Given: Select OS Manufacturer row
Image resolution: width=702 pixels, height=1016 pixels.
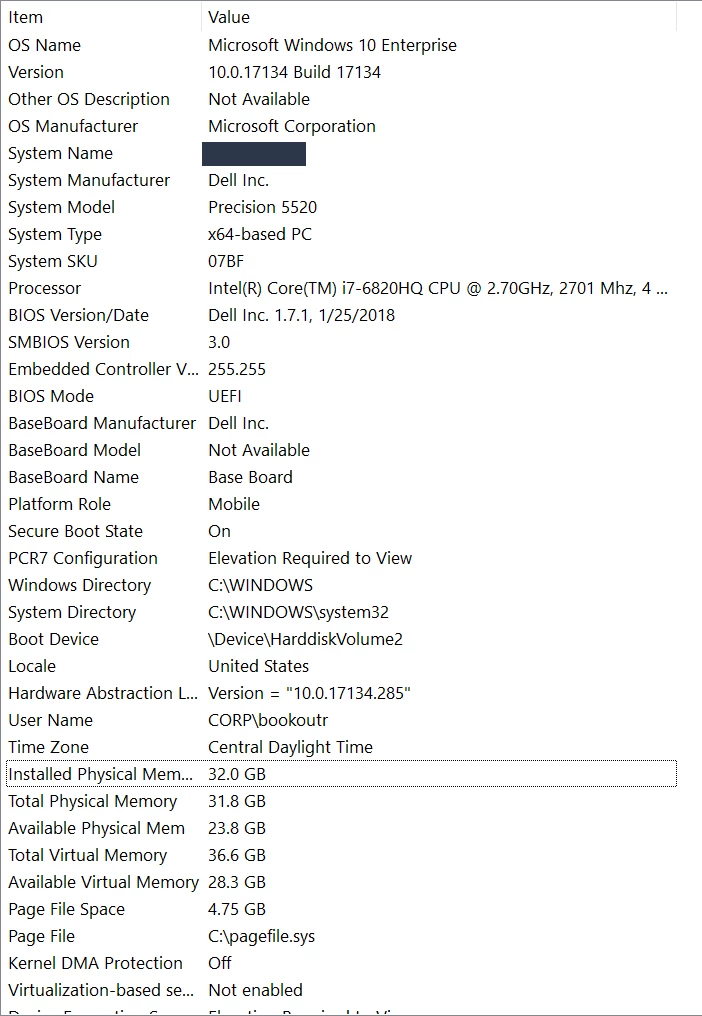Looking at the screenshot, I should click(342, 126).
